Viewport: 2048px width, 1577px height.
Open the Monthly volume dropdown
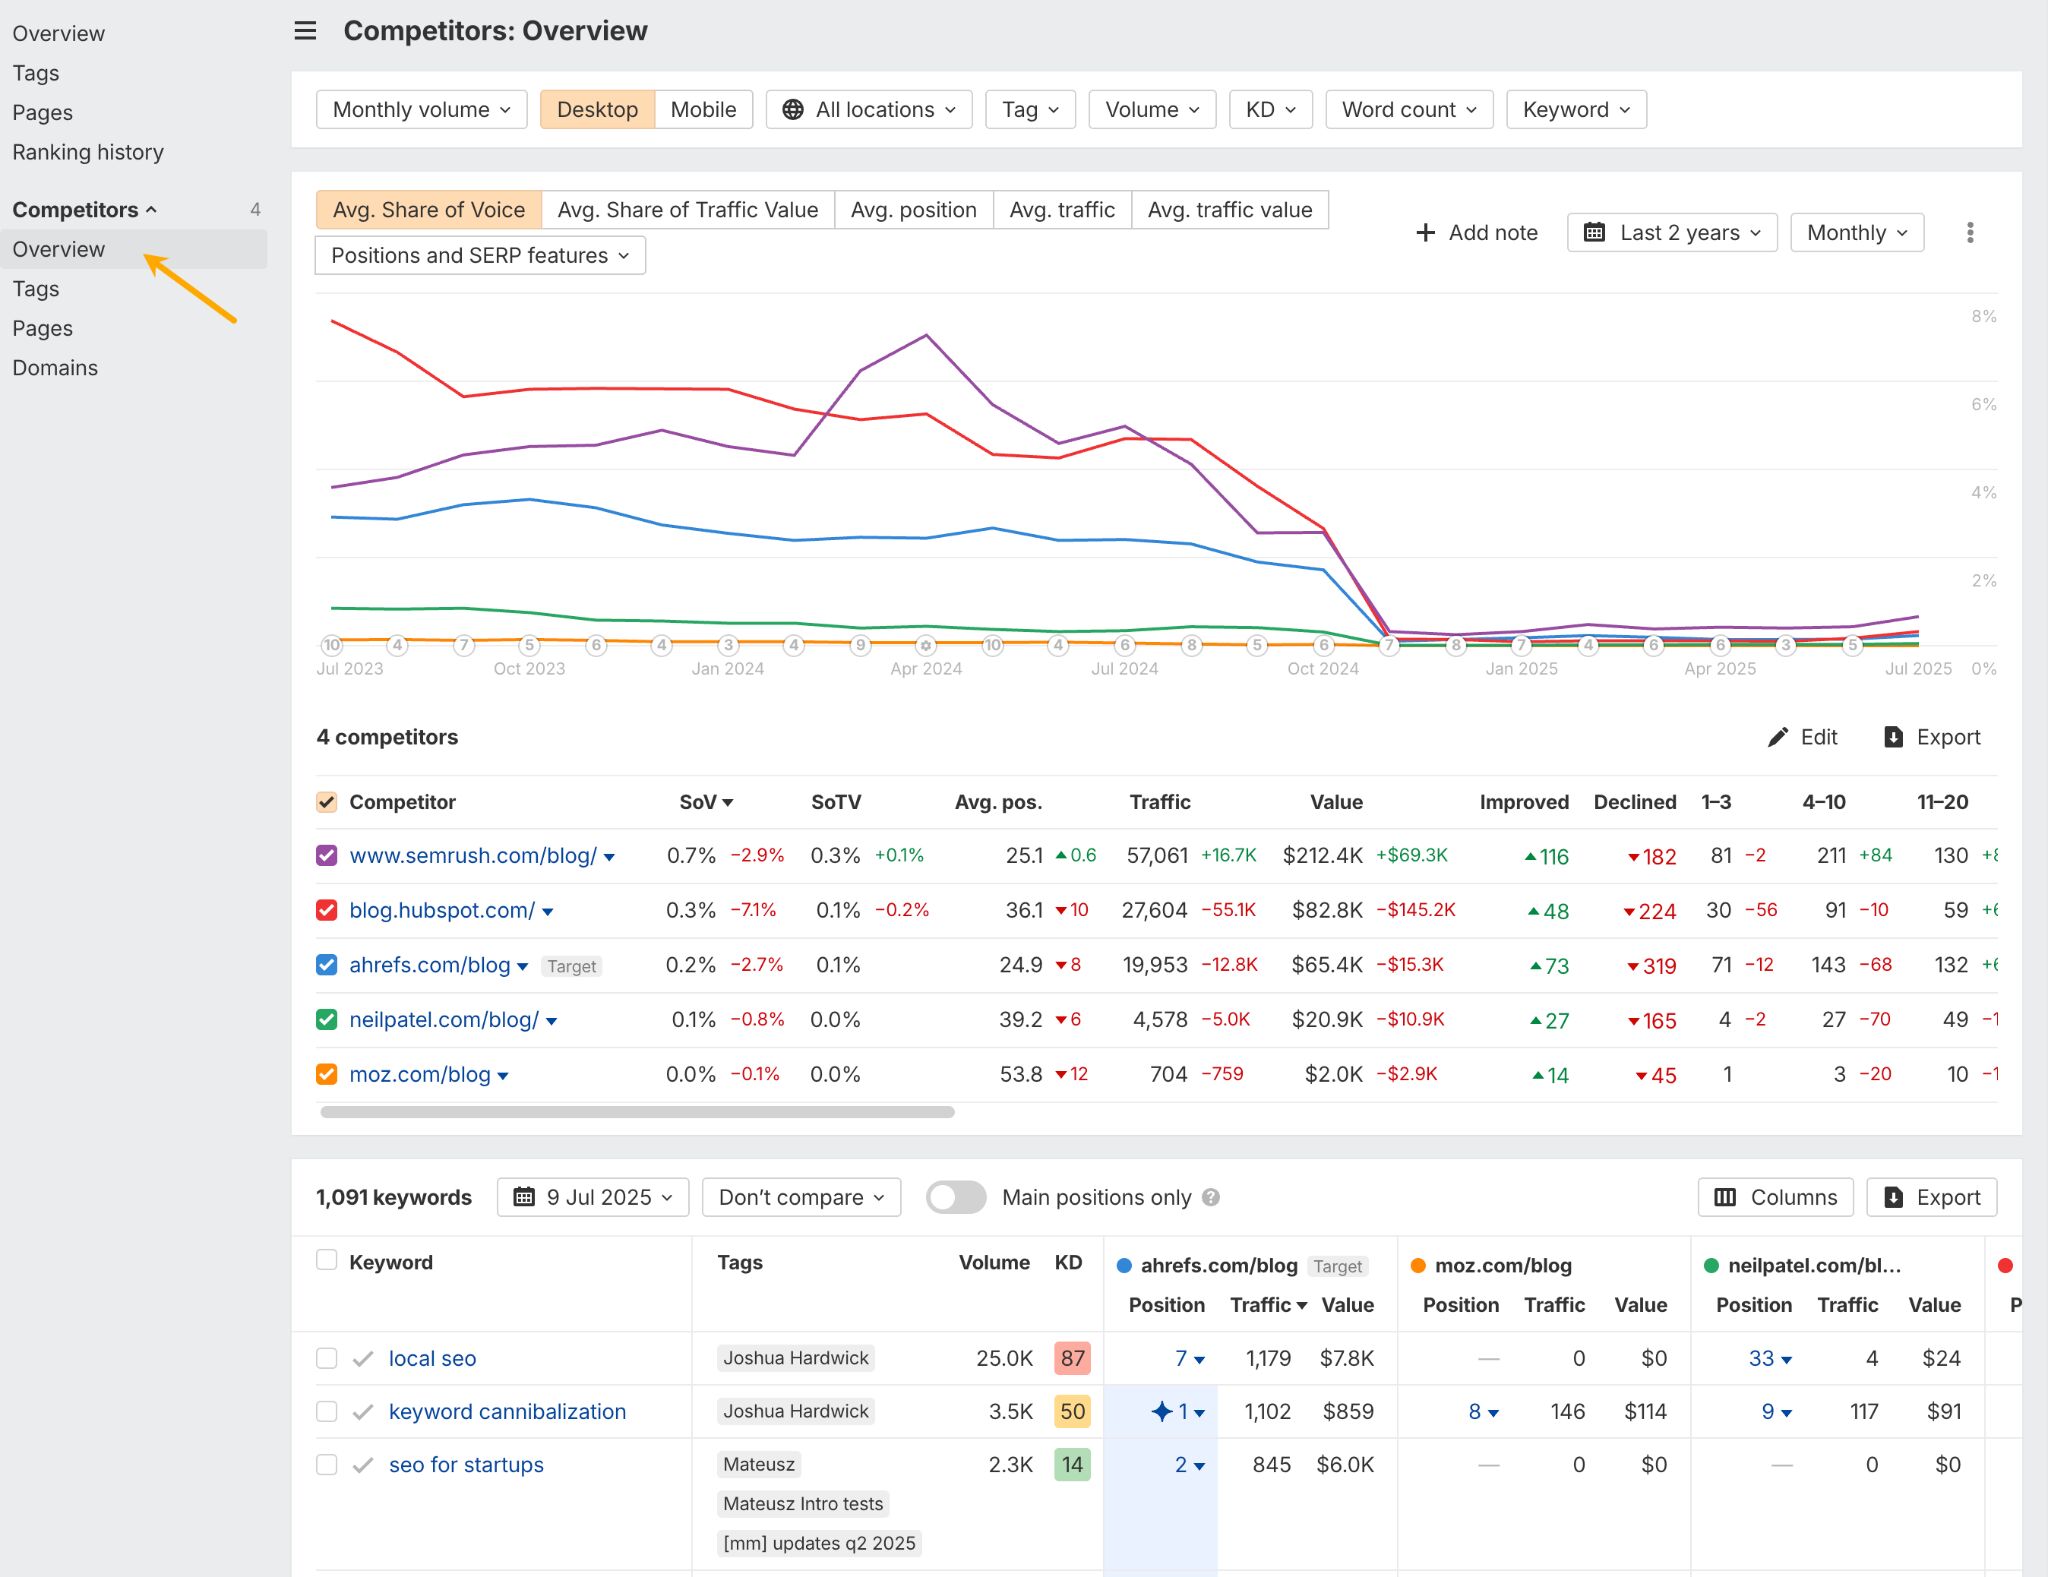pyautogui.click(x=420, y=109)
